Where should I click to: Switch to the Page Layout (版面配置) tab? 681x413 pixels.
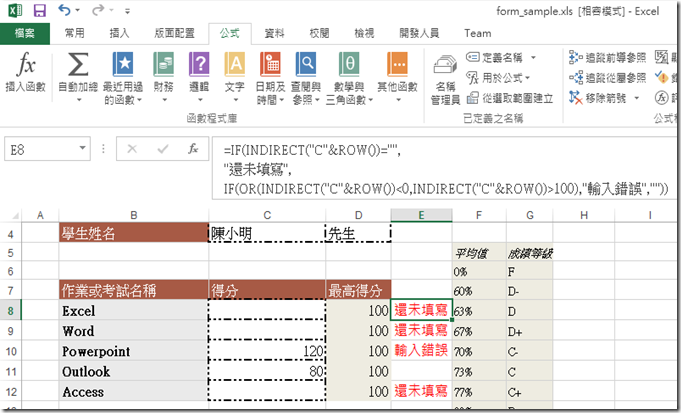click(x=175, y=33)
